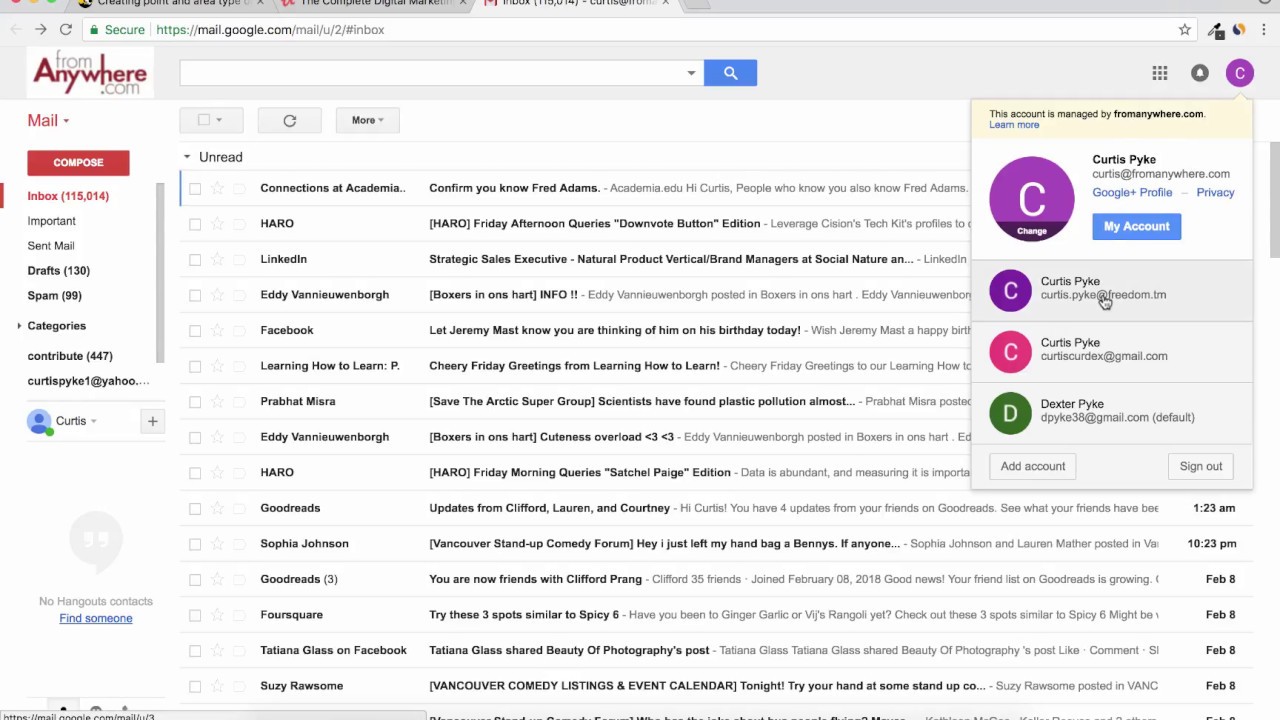
Task: Open Spam (99) folder
Action: tap(54, 296)
